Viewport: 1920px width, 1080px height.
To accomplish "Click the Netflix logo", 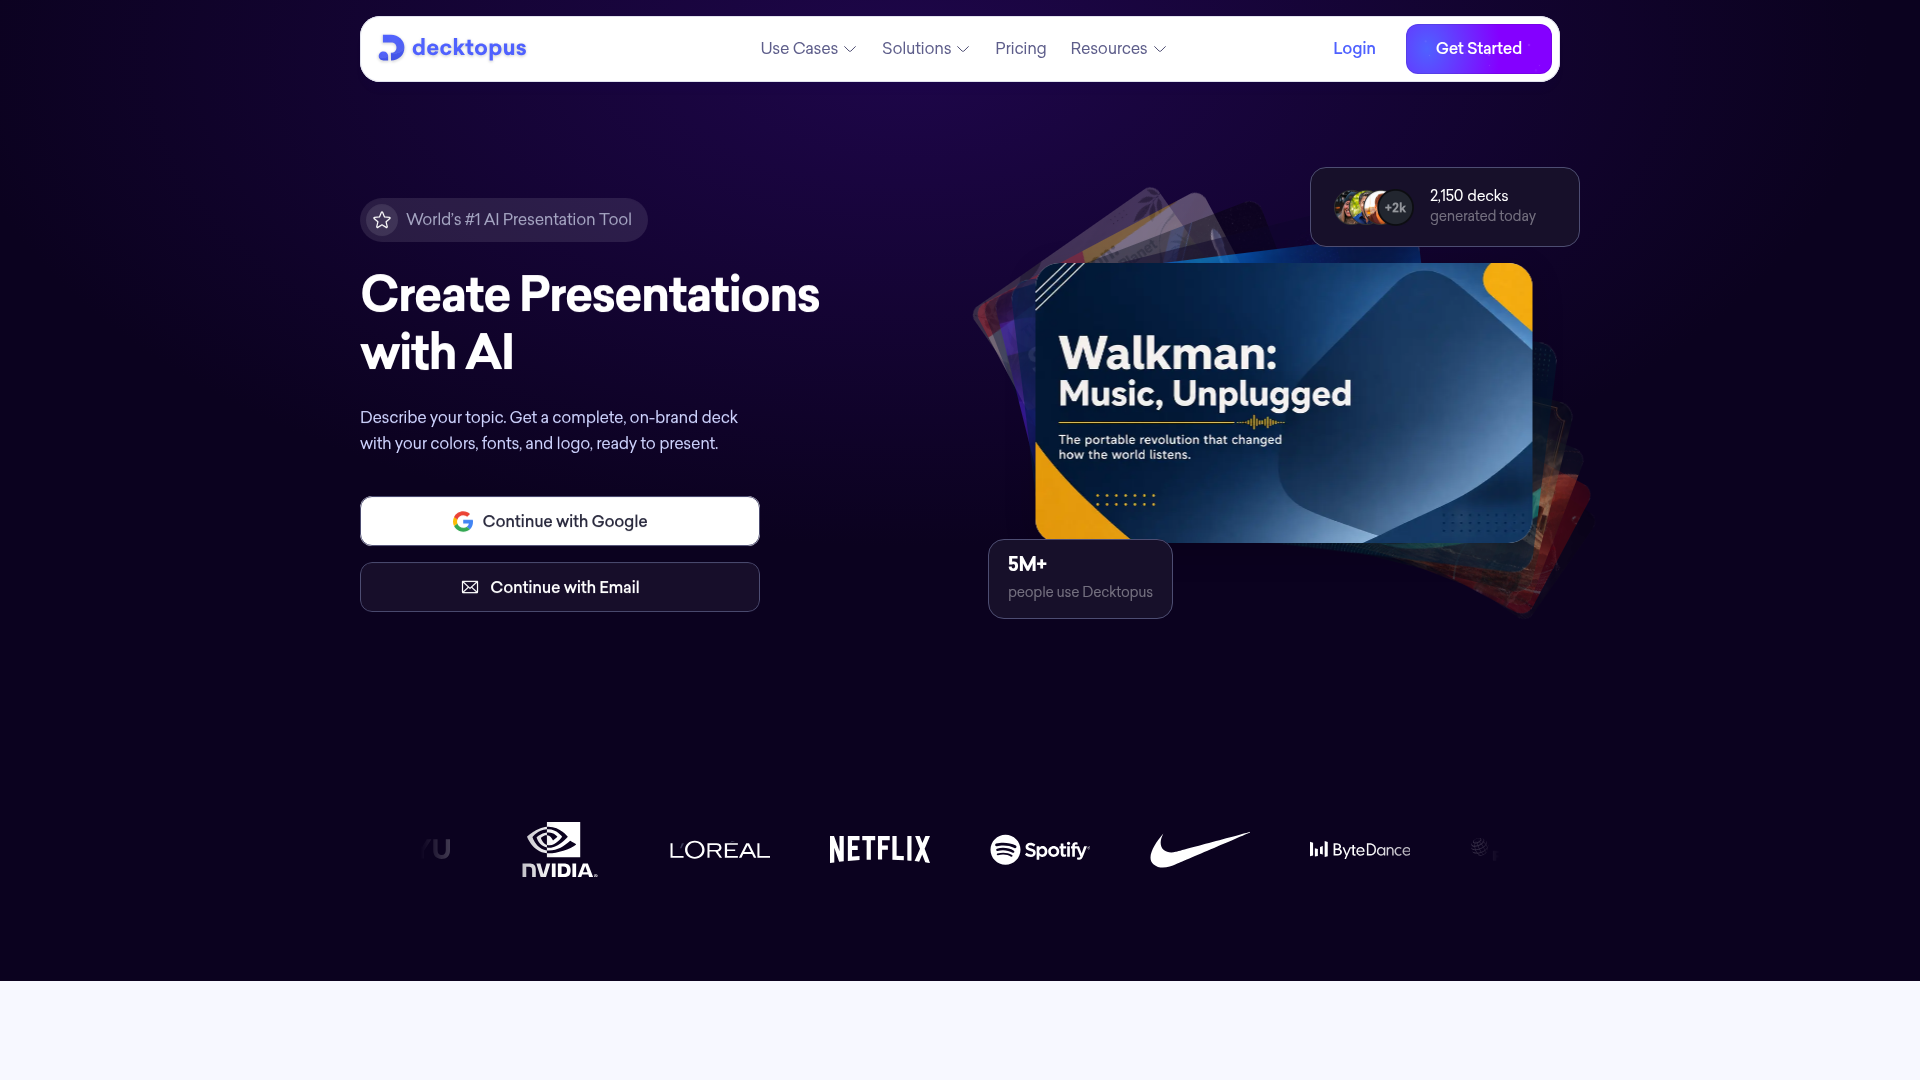I will 880,850.
